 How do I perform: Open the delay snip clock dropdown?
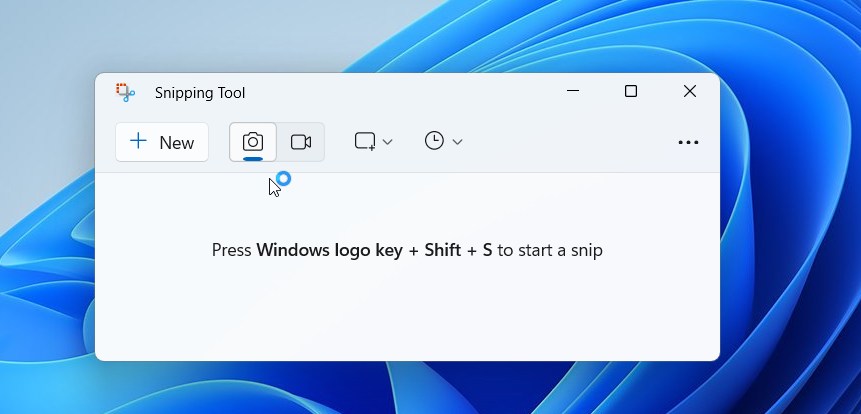pyautogui.click(x=443, y=142)
